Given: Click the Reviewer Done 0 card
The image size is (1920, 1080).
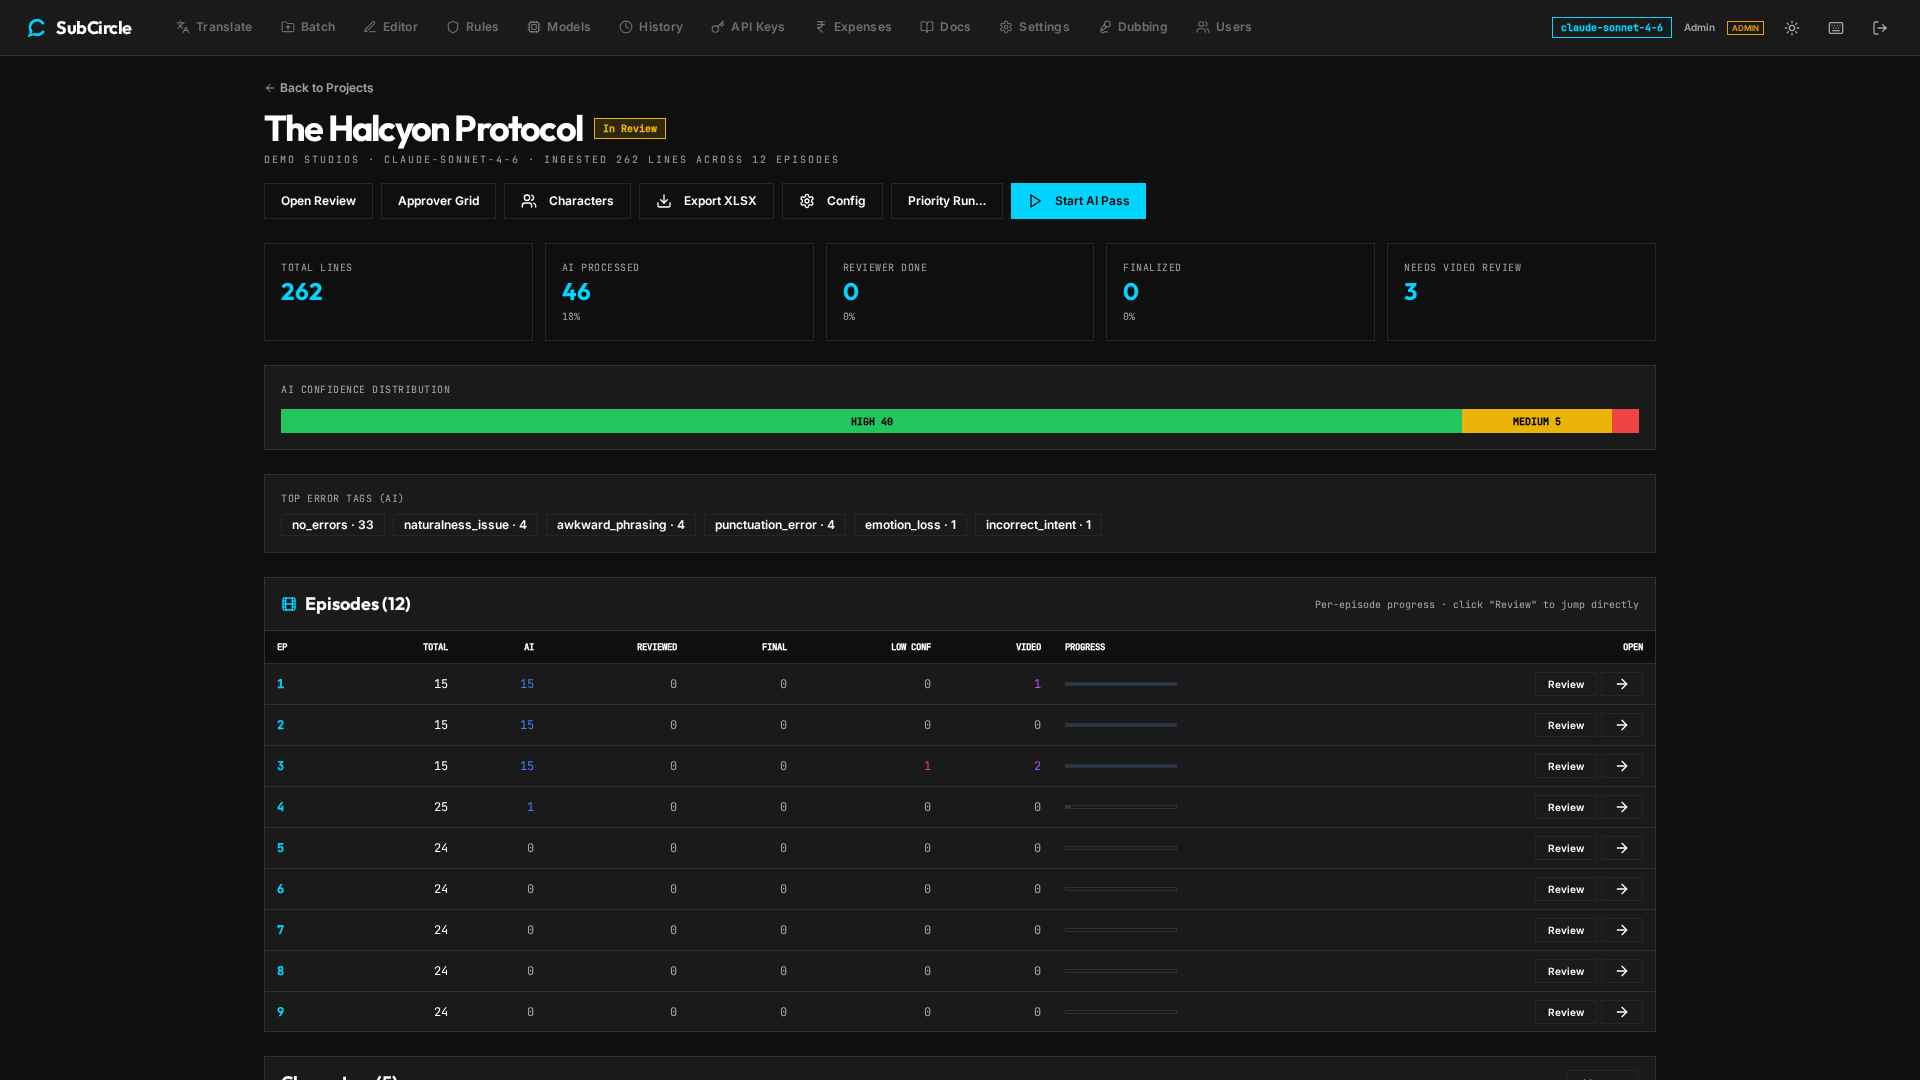Looking at the screenshot, I should point(960,292).
